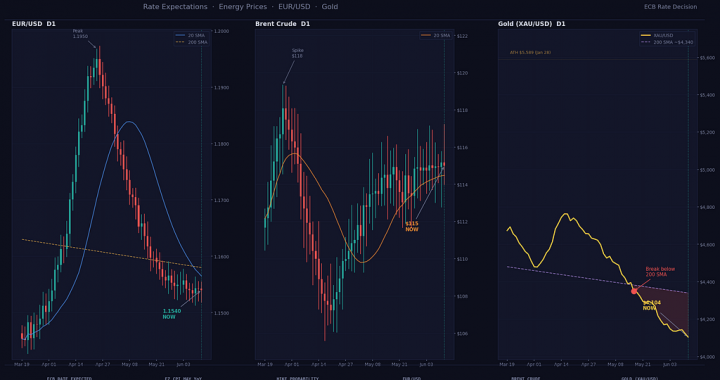Click the 'ATH $5,589 (Jan 28)' label
The width and height of the screenshot is (720, 380).
tap(530, 53)
